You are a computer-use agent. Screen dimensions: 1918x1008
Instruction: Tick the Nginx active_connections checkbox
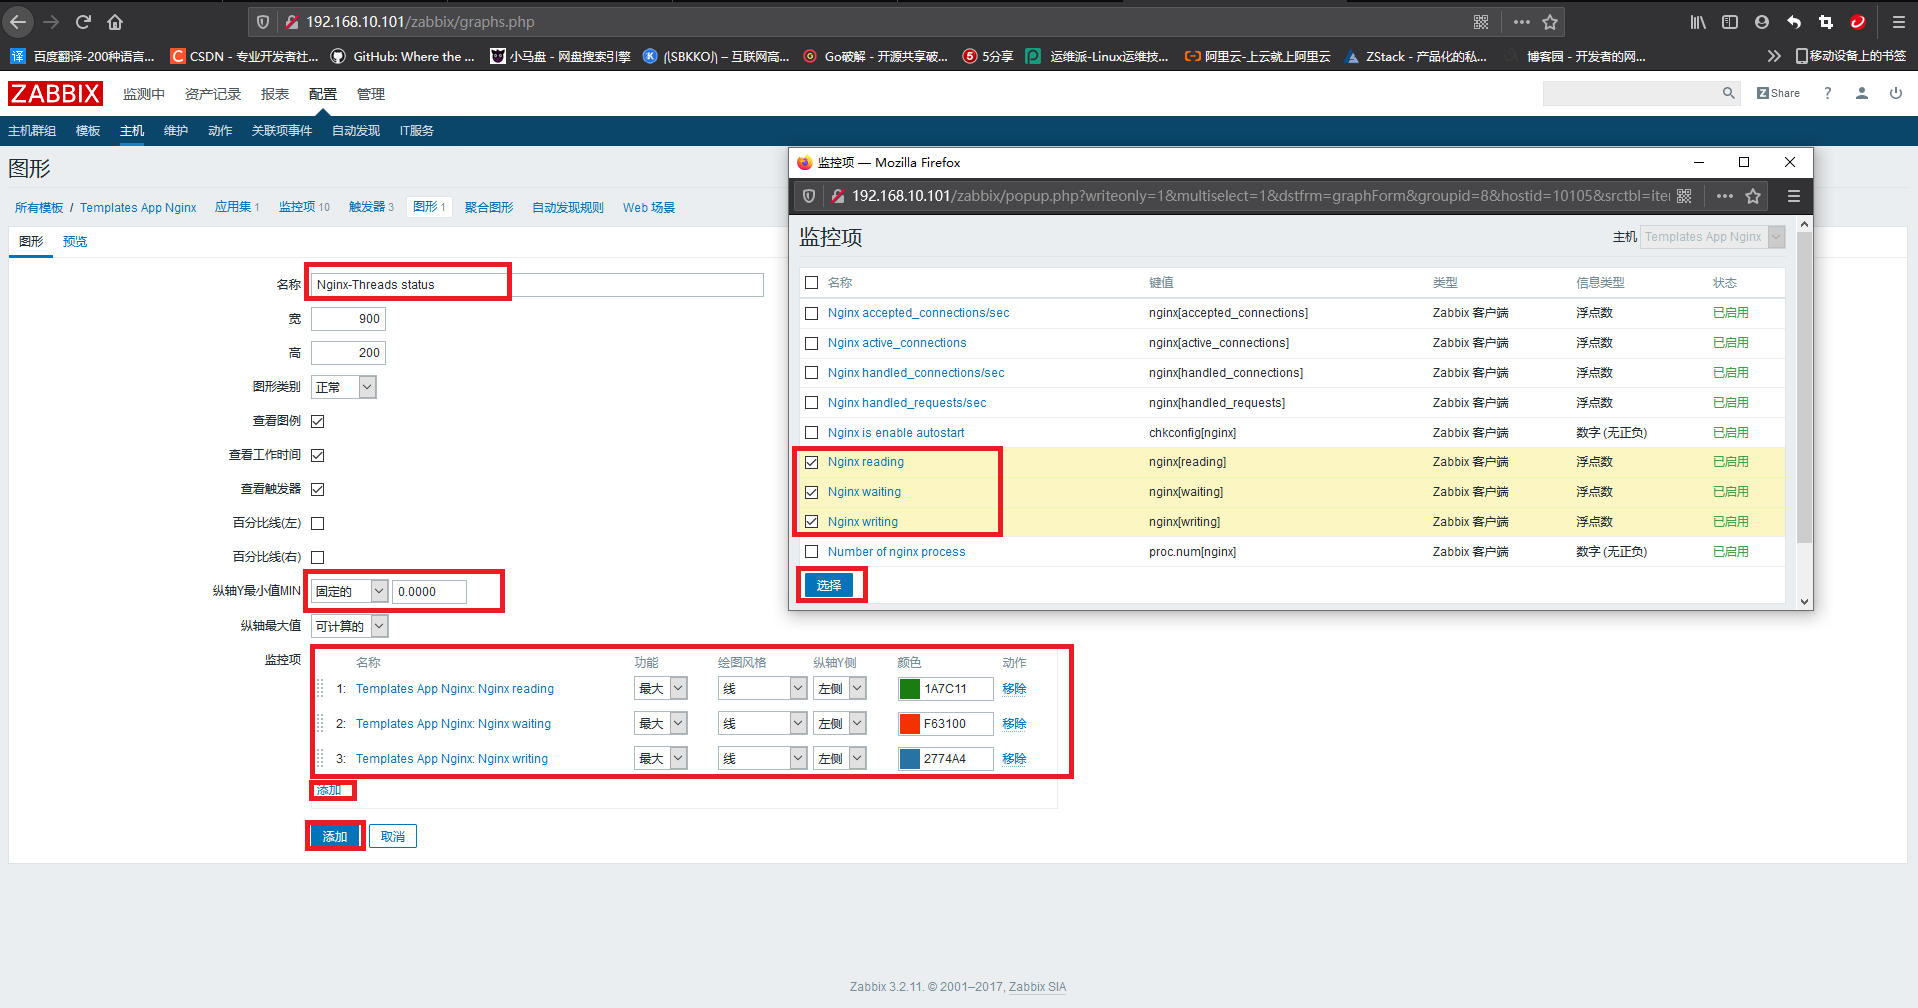[811, 343]
